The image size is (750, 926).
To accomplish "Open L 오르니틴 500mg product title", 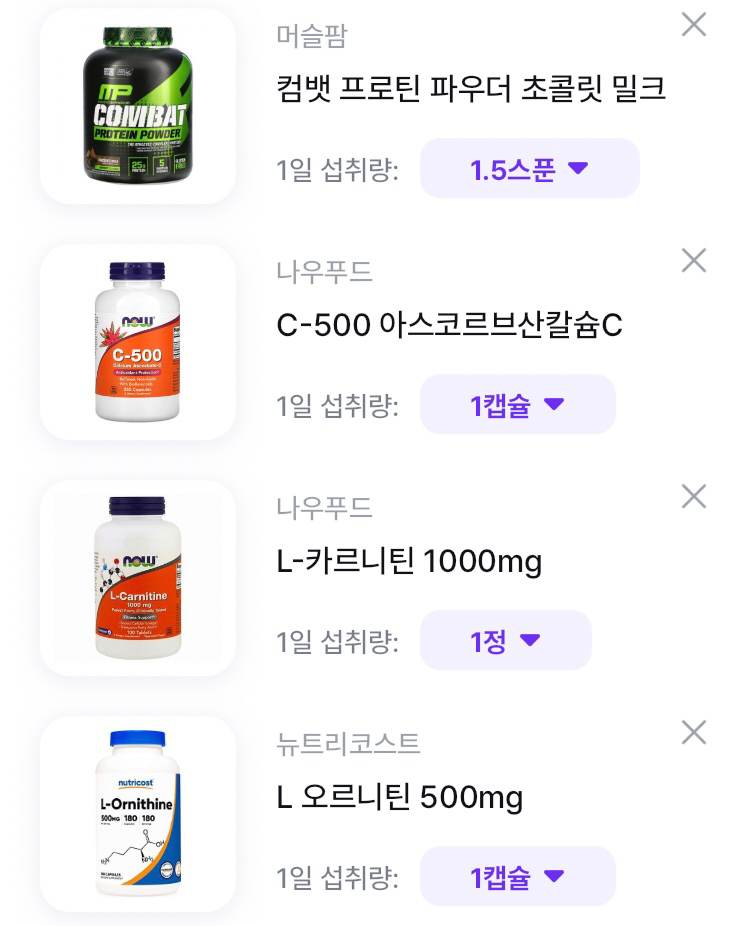I will (400, 797).
